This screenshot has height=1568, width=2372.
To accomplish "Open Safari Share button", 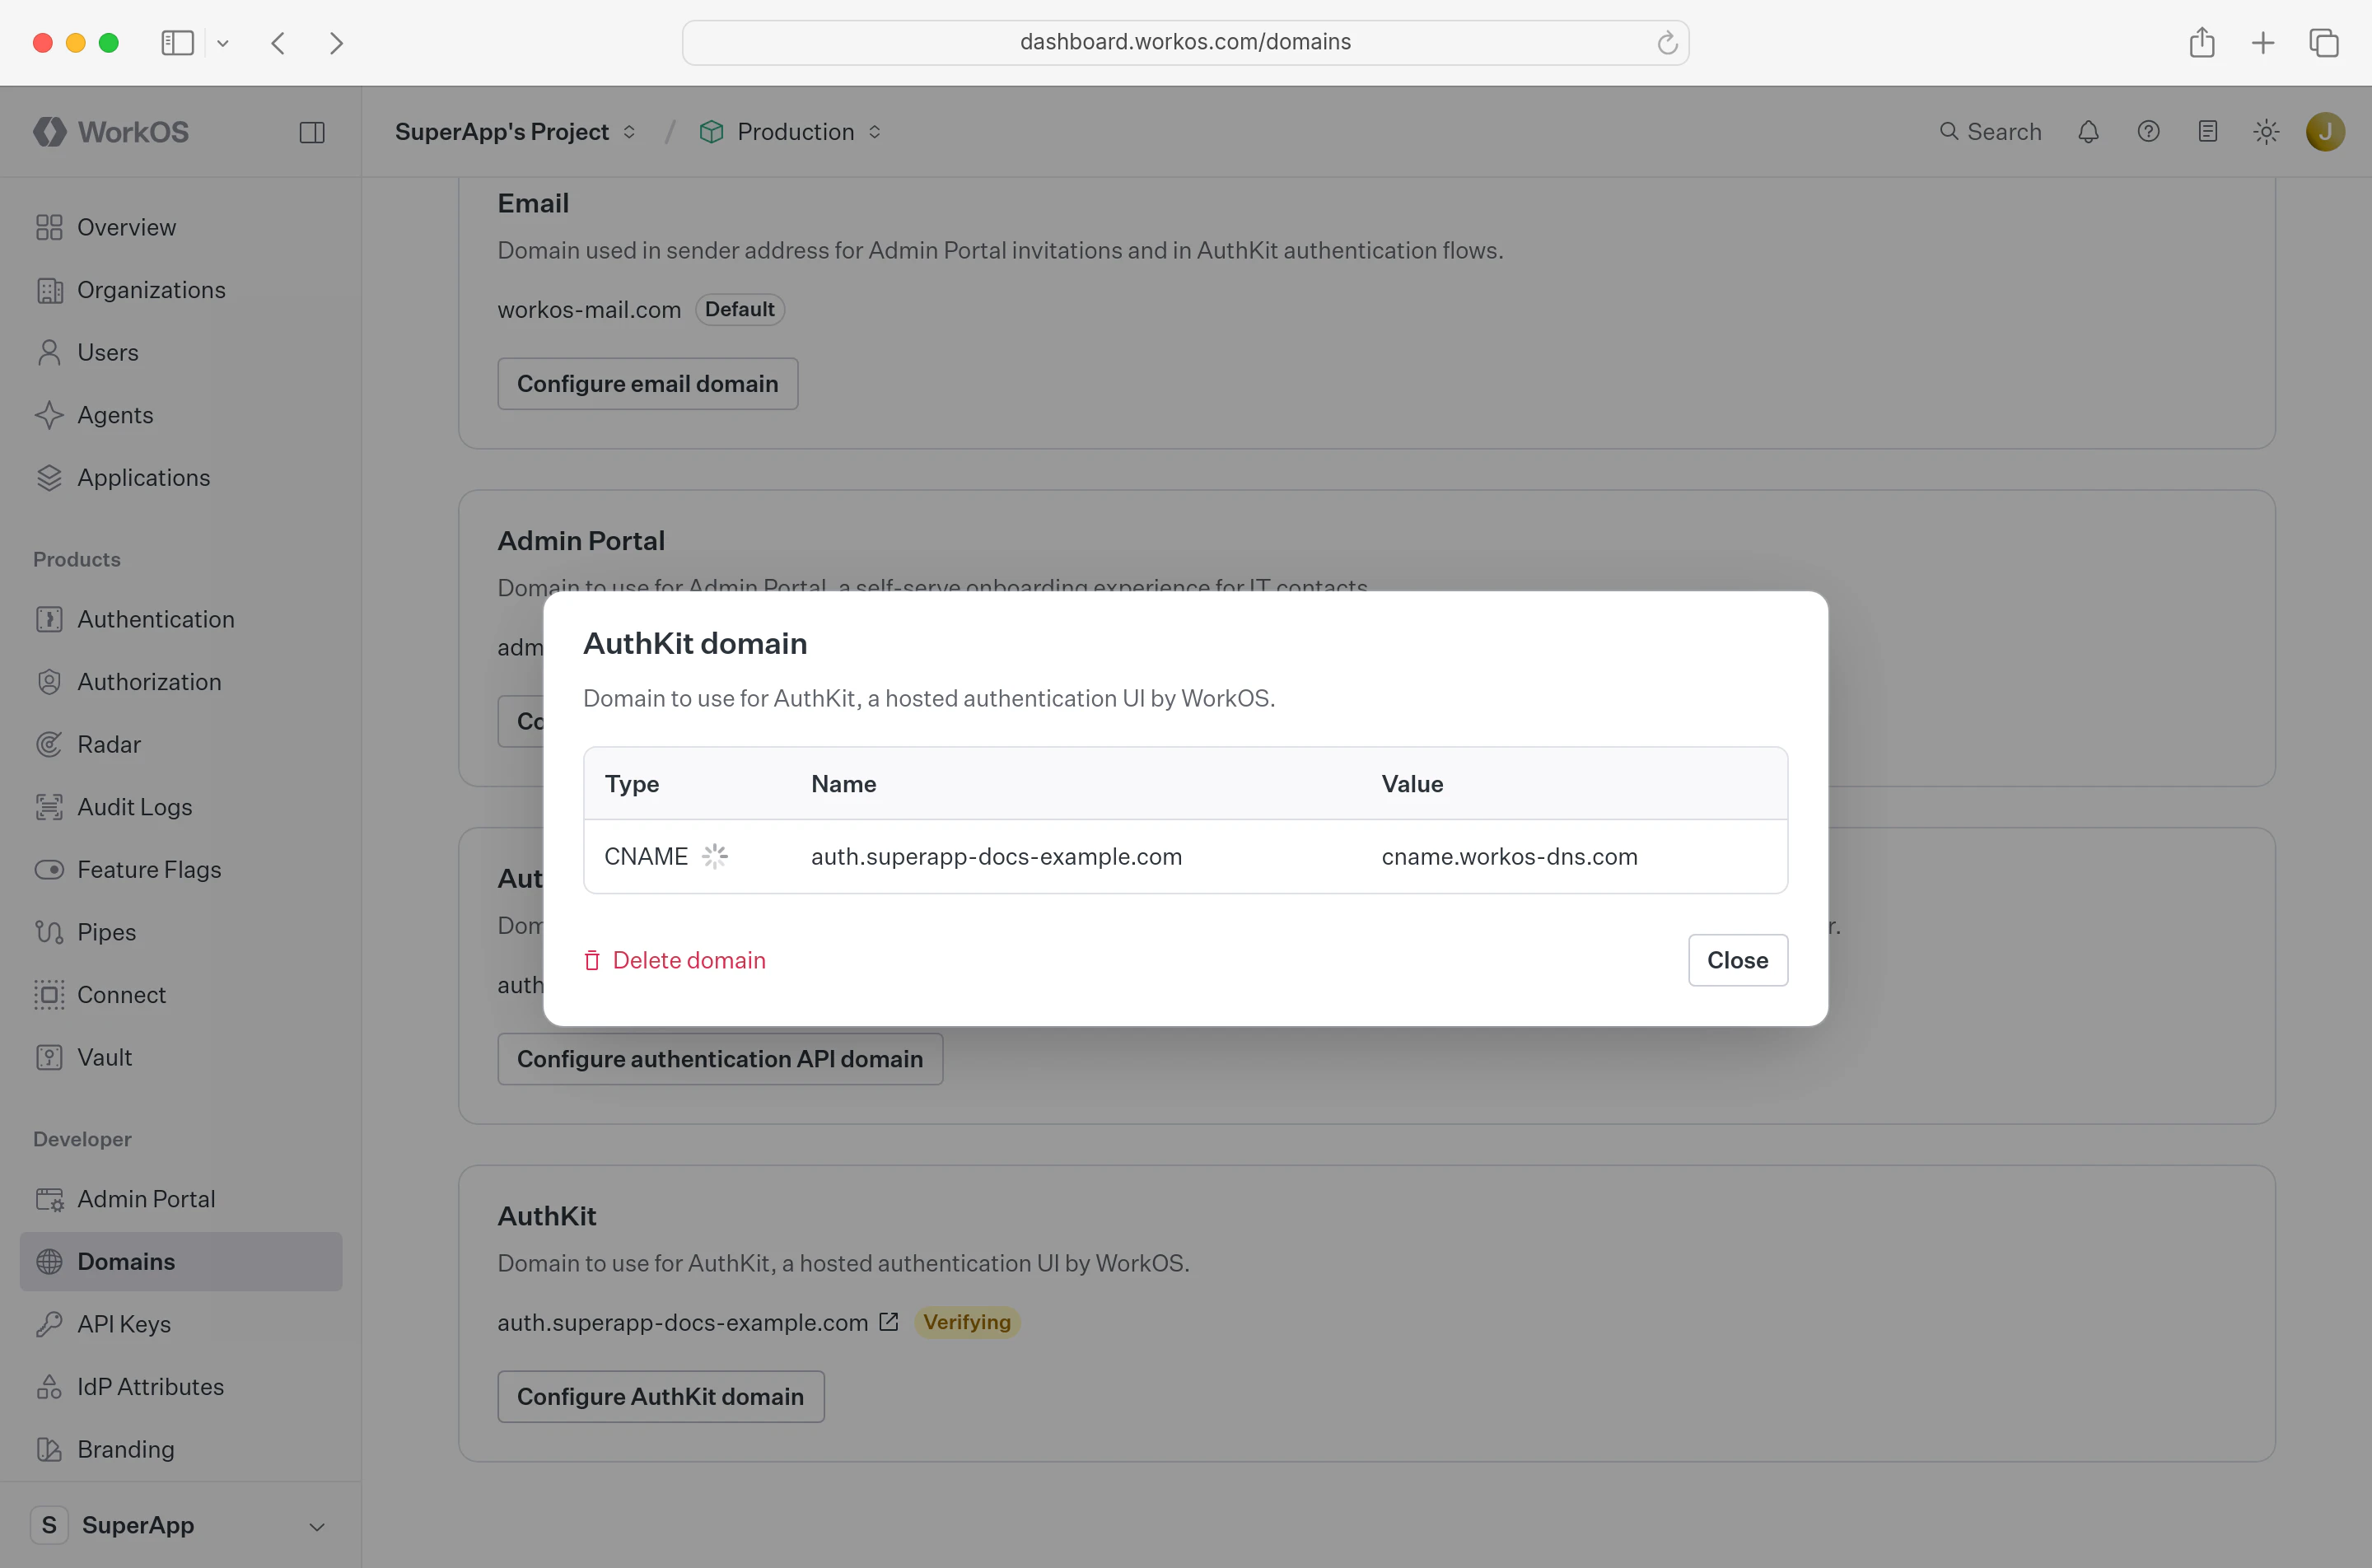I will tap(2202, 42).
